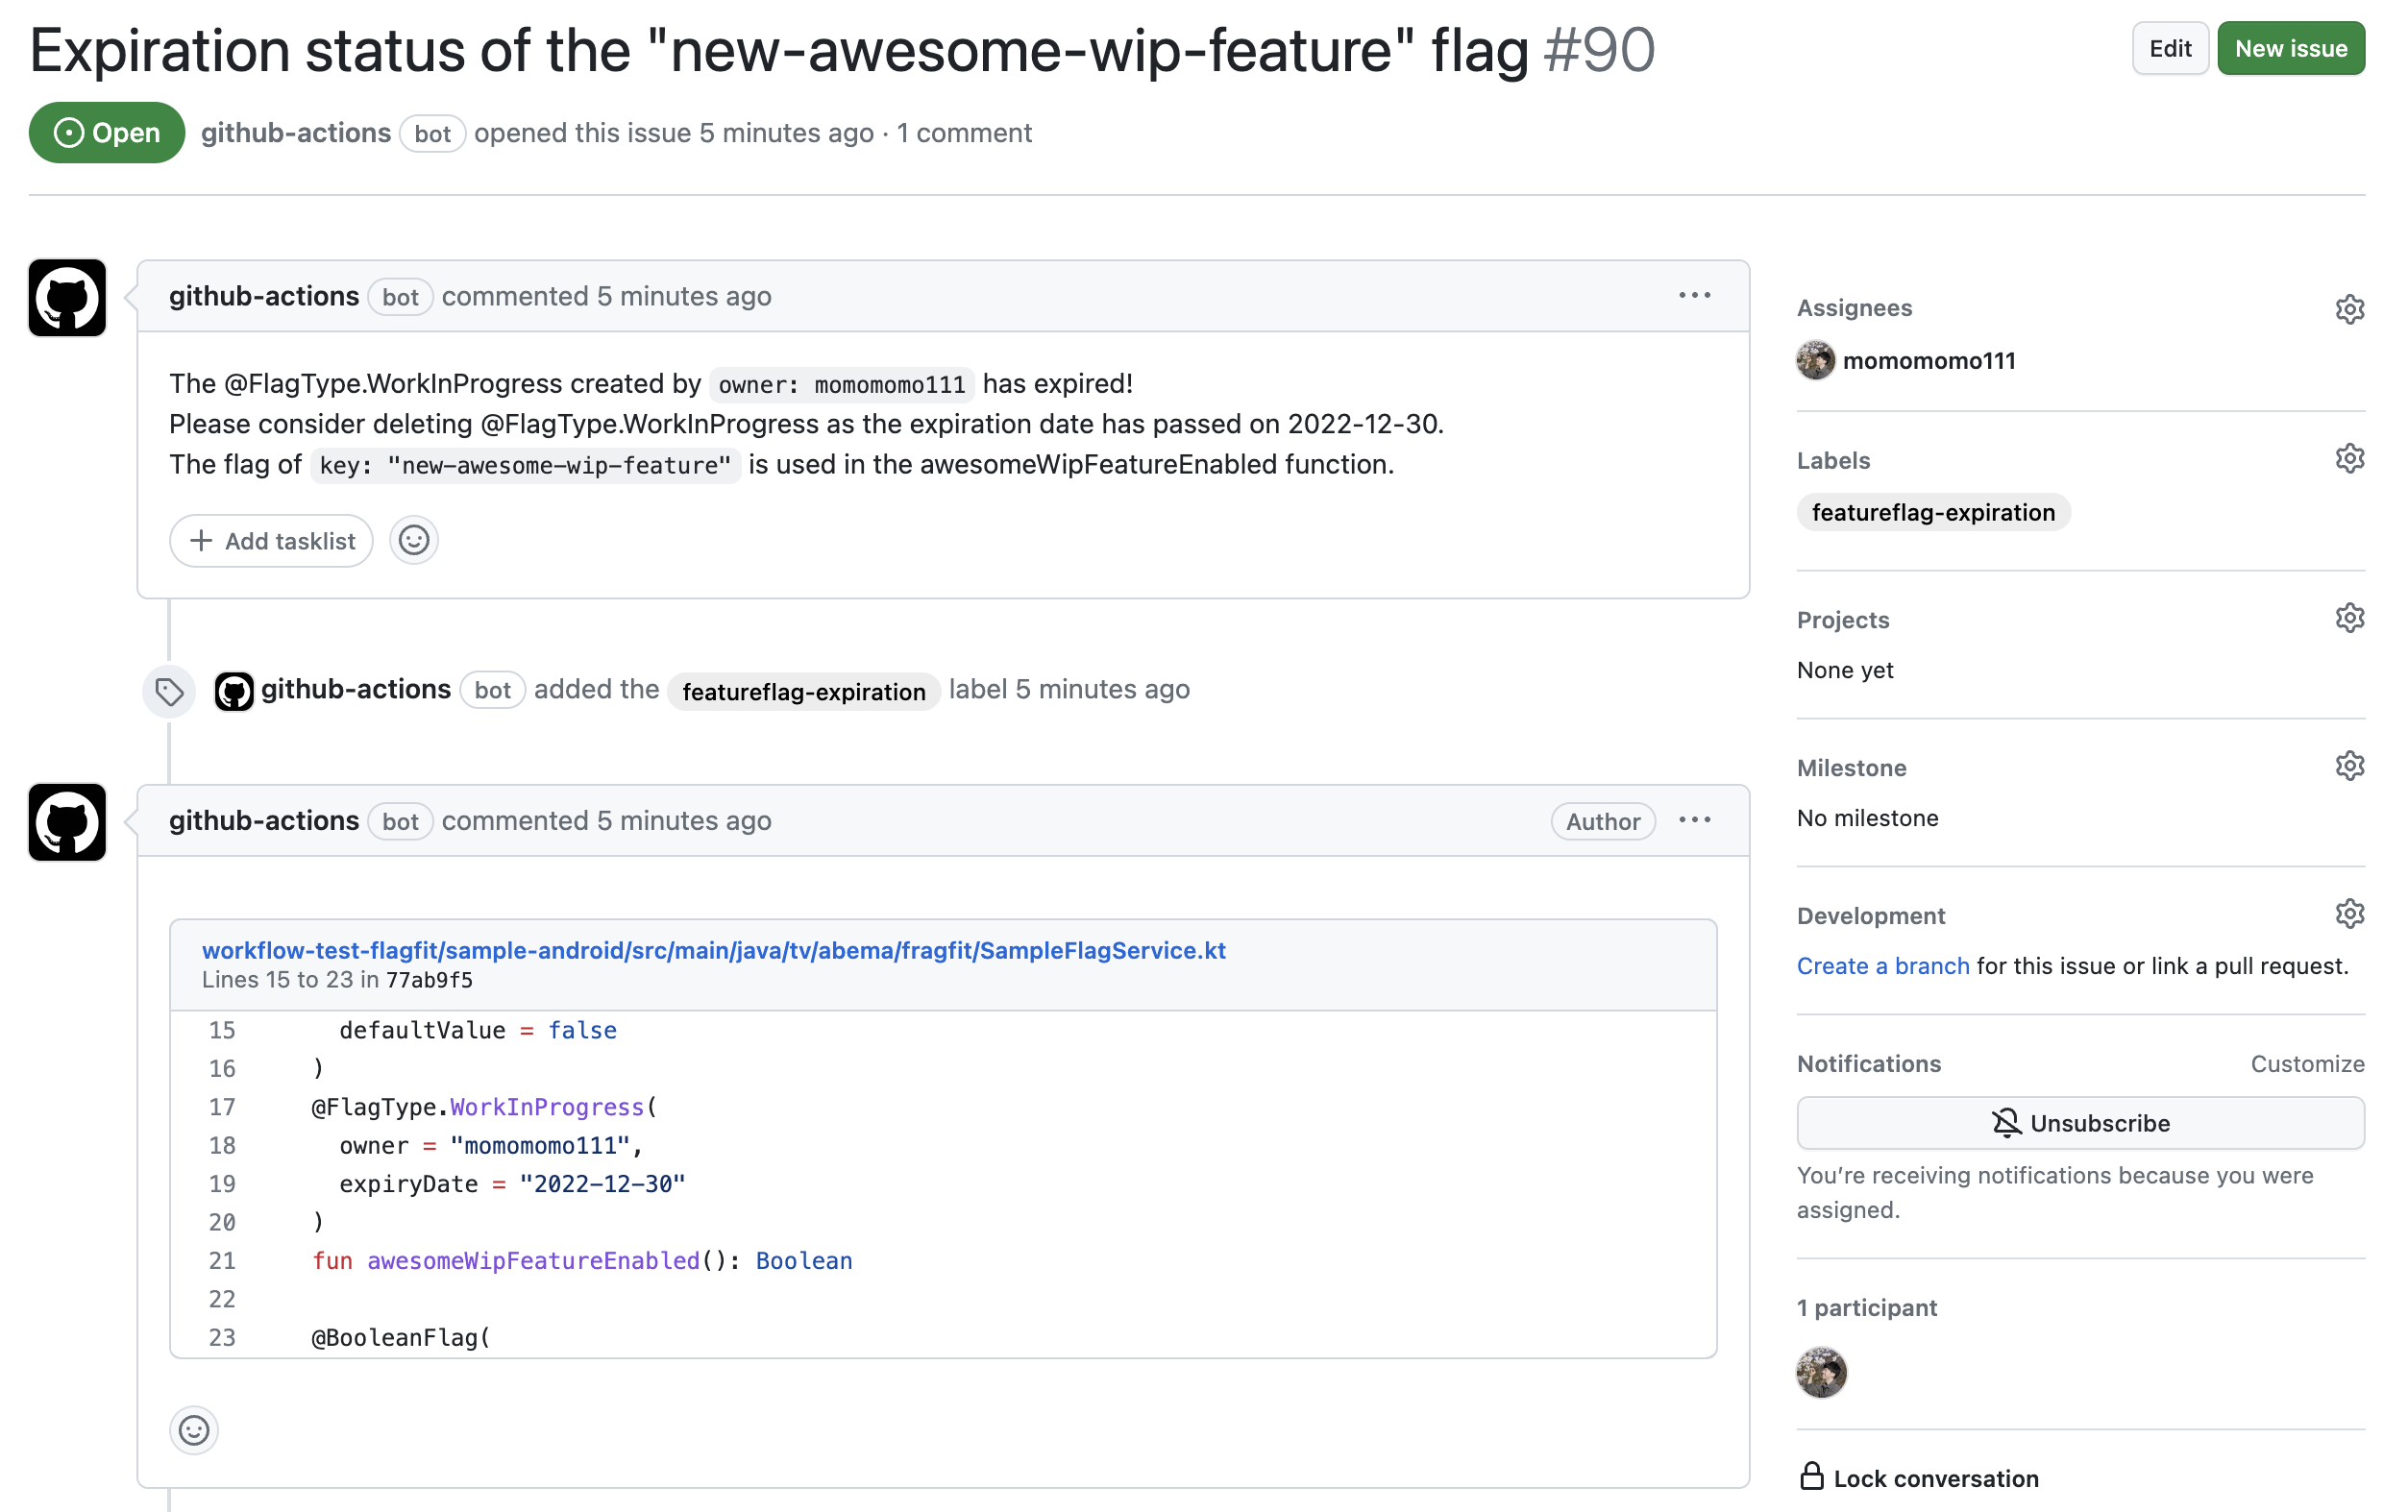Open the second comment's three-dot options menu
Screen dimensions: 2408x1512
point(1694,820)
